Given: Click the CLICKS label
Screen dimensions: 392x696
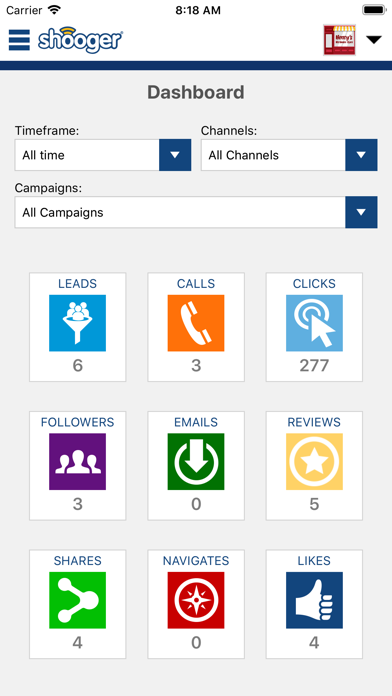Looking at the screenshot, I should coord(314,284).
